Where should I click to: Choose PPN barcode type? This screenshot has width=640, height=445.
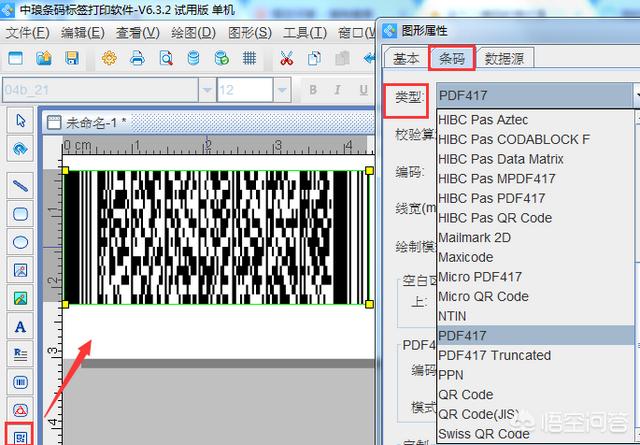pyautogui.click(x=536, y=375)
